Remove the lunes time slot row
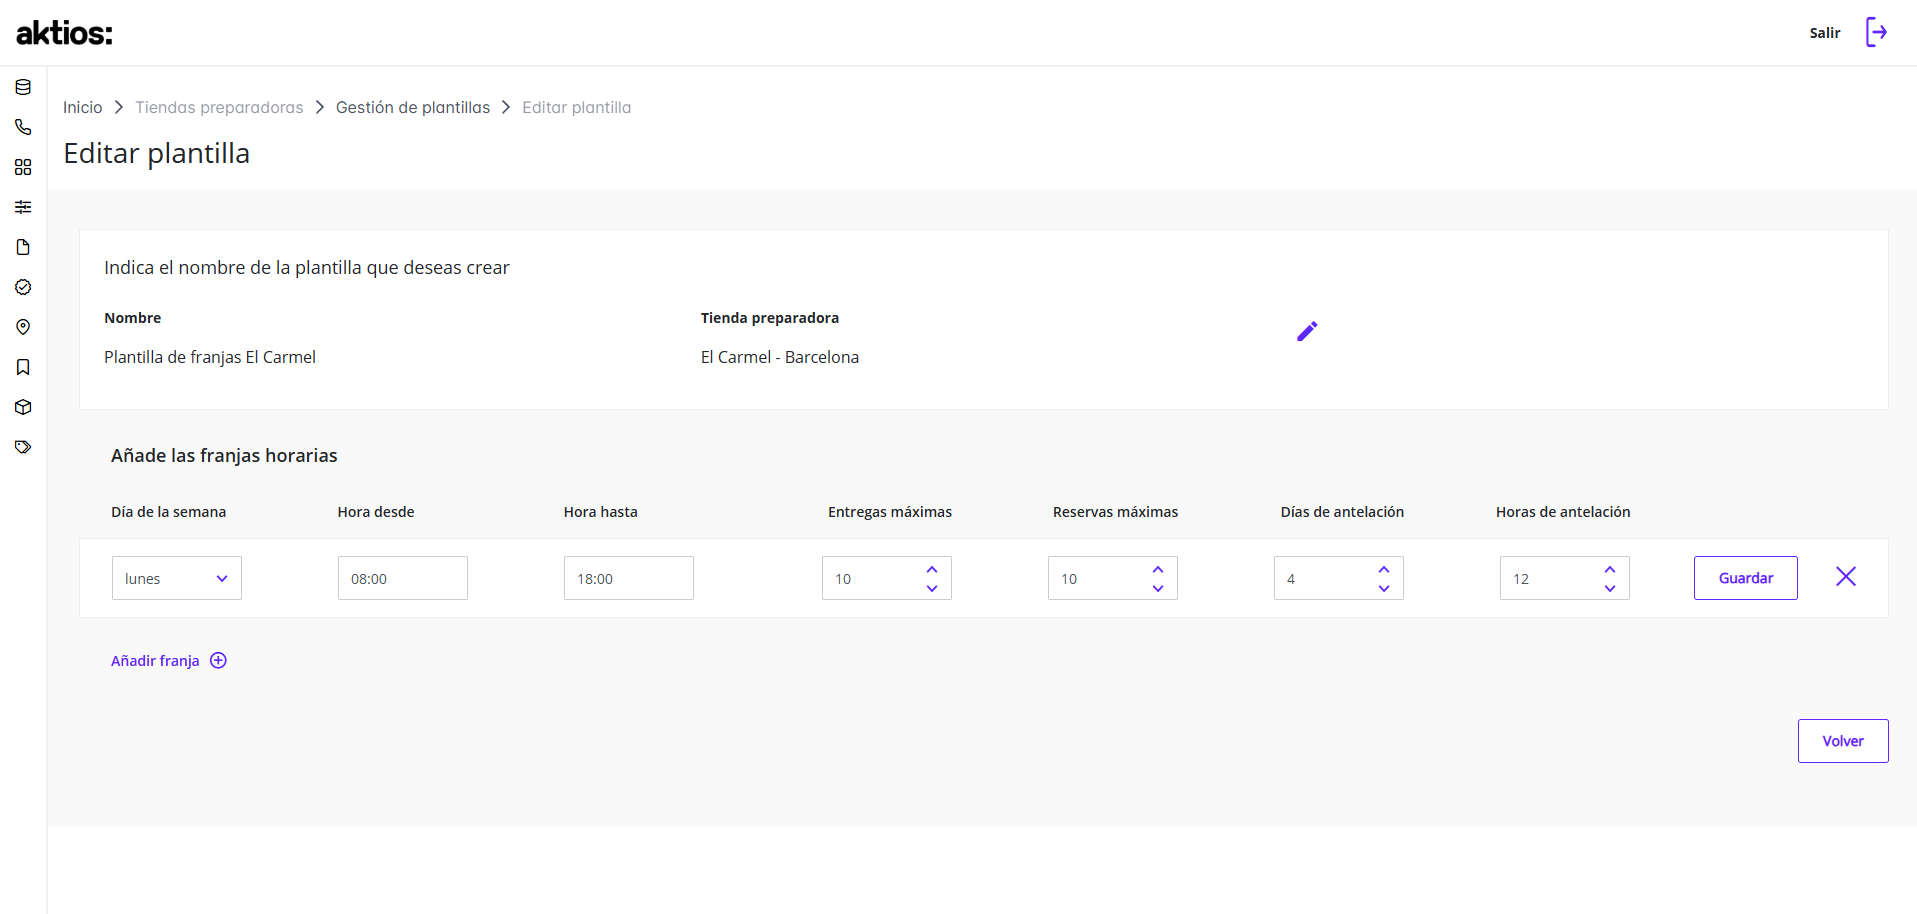Viewport: 1917px width, 914px height. (x=1846, y=576)
